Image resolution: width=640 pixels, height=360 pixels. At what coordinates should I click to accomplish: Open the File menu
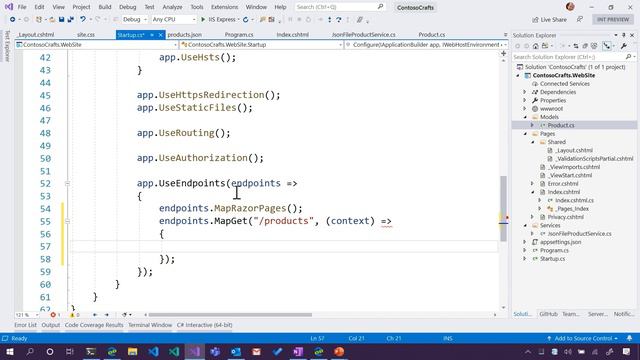point(22,7)
